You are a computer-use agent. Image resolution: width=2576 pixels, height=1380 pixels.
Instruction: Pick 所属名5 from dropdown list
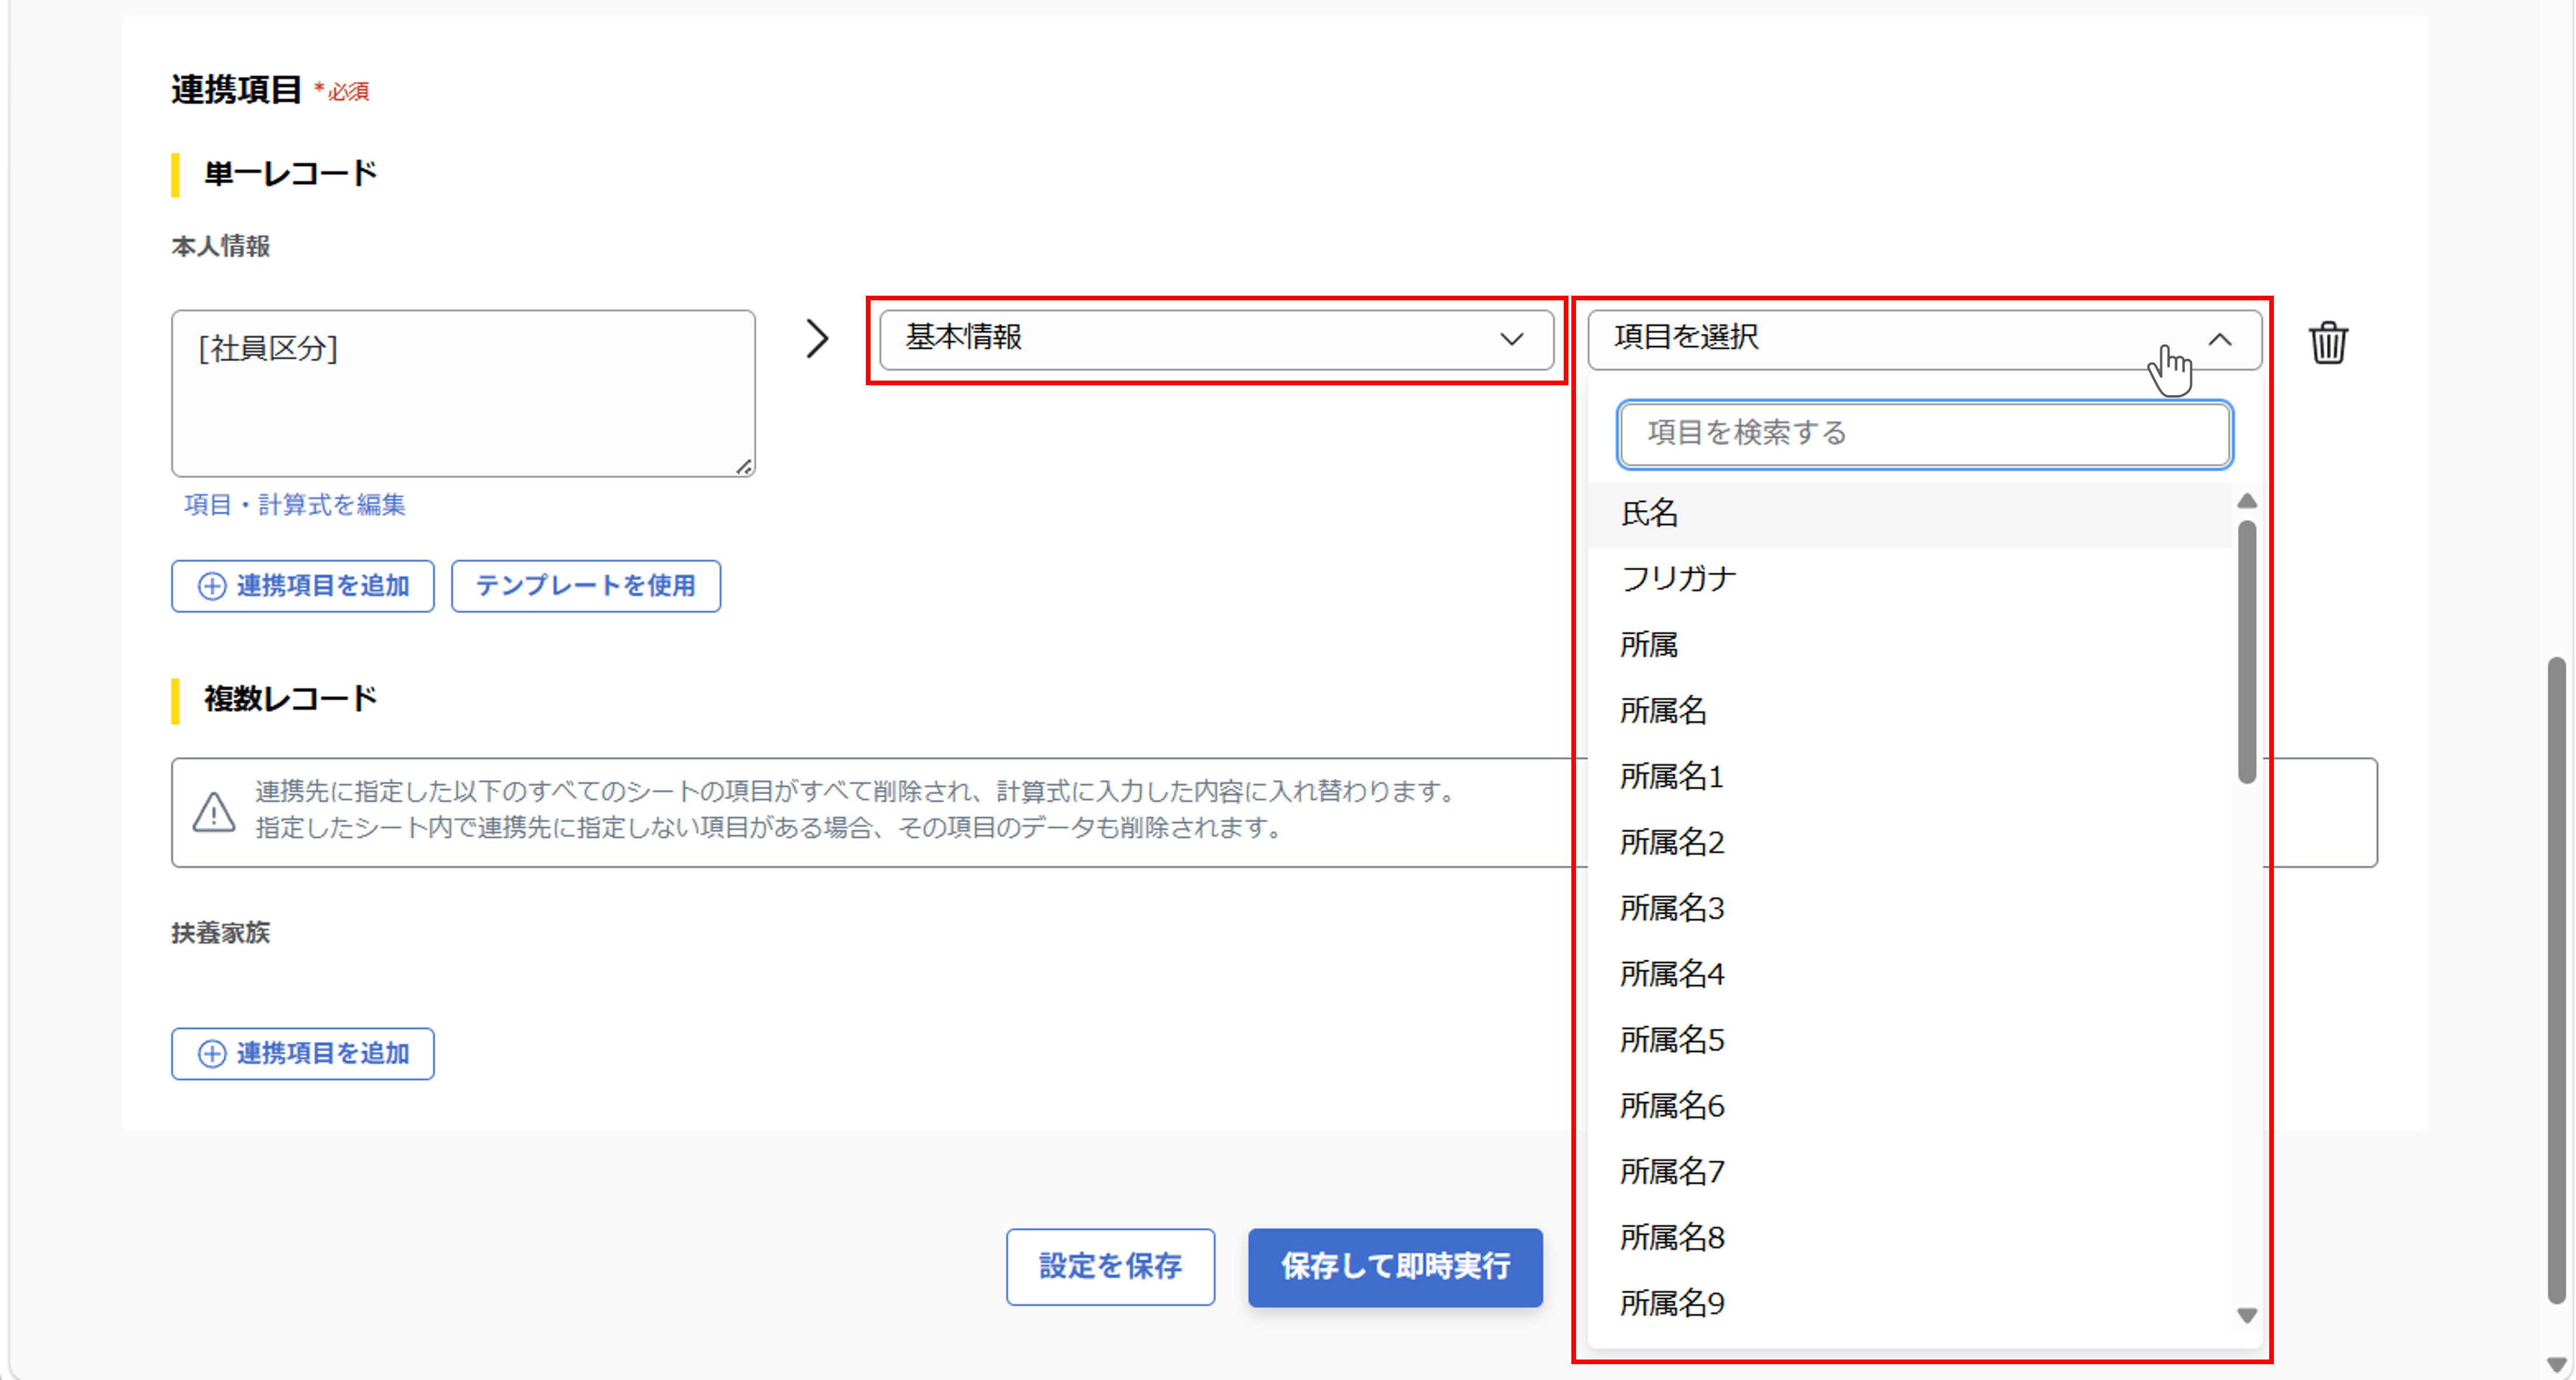[1910, 1040]
